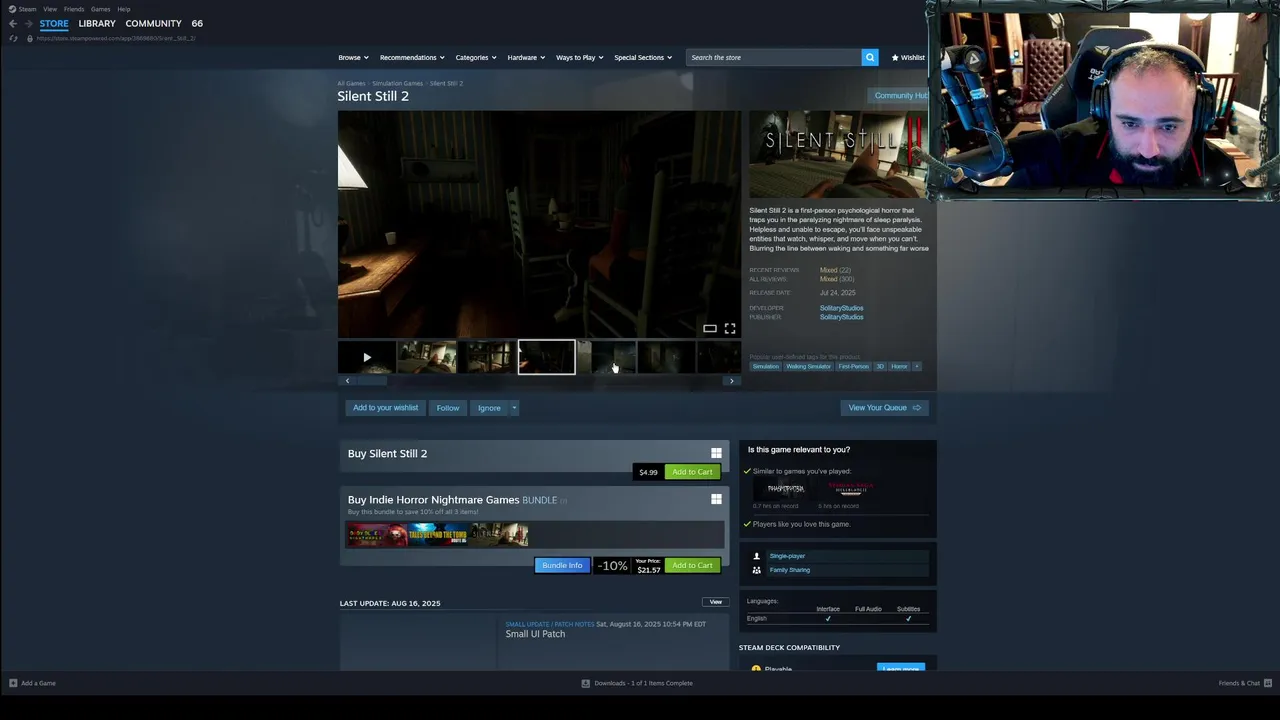The height and width of the screenshot is (720, 1280).
Task: Click the Windows icon in Buy Silent Still 2
Action: pyautogui.click(x=716, y=453)
